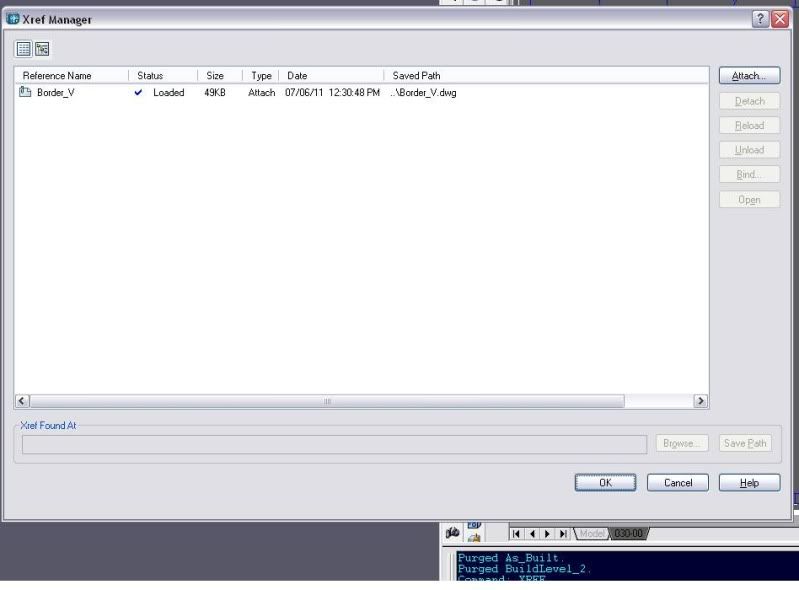Screen dimensions: 799x590
Task: Jump to last layout tab arrow
Action: [x=563, y=534]
